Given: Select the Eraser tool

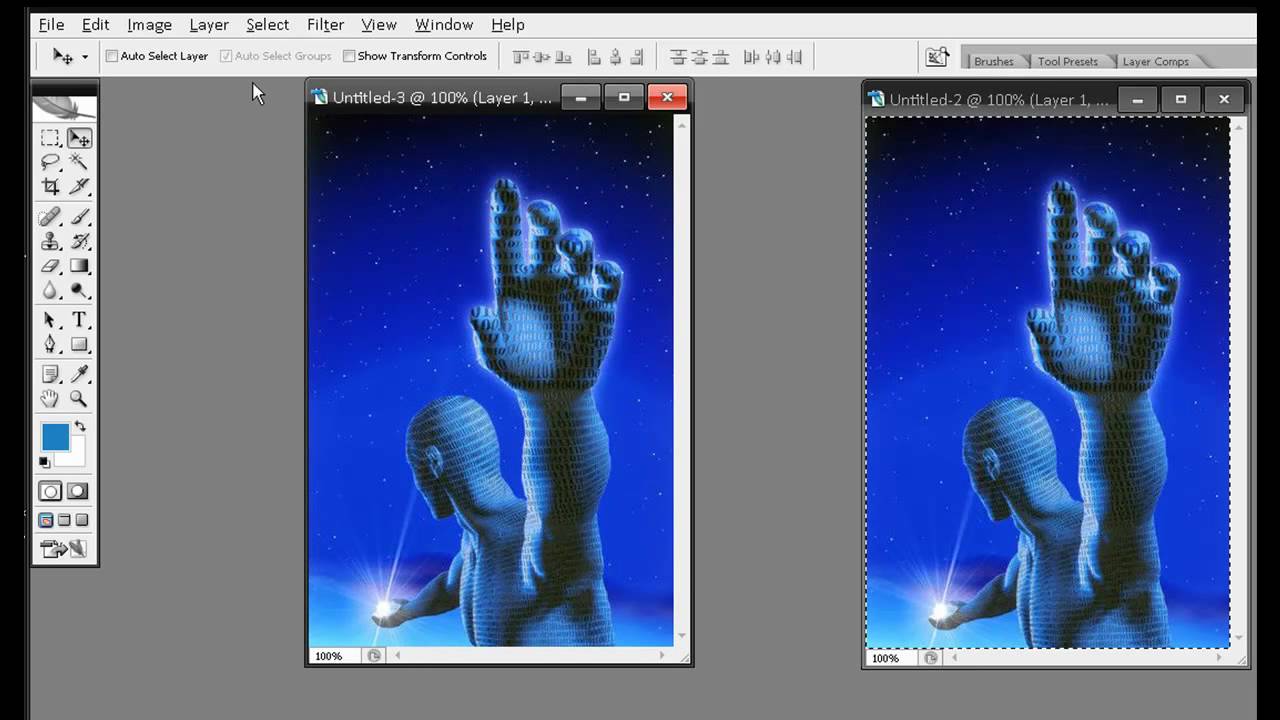Looking at the screenshot, I should (x=50, y=266).
